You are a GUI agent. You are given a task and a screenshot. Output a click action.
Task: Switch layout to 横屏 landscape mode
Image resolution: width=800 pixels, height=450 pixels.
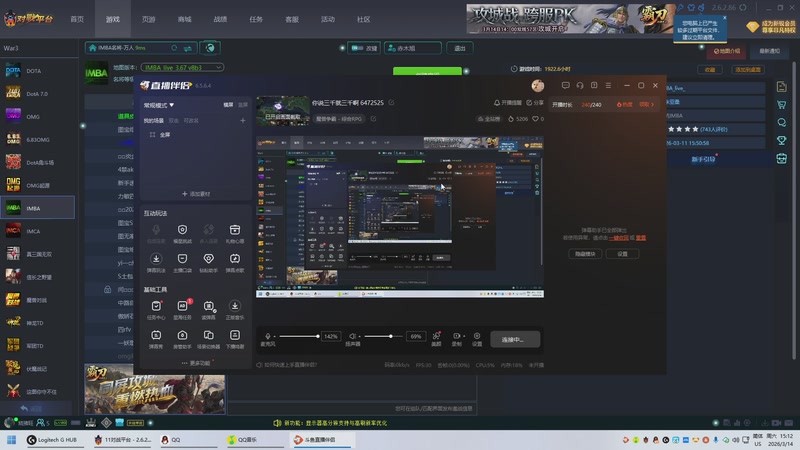228,105
